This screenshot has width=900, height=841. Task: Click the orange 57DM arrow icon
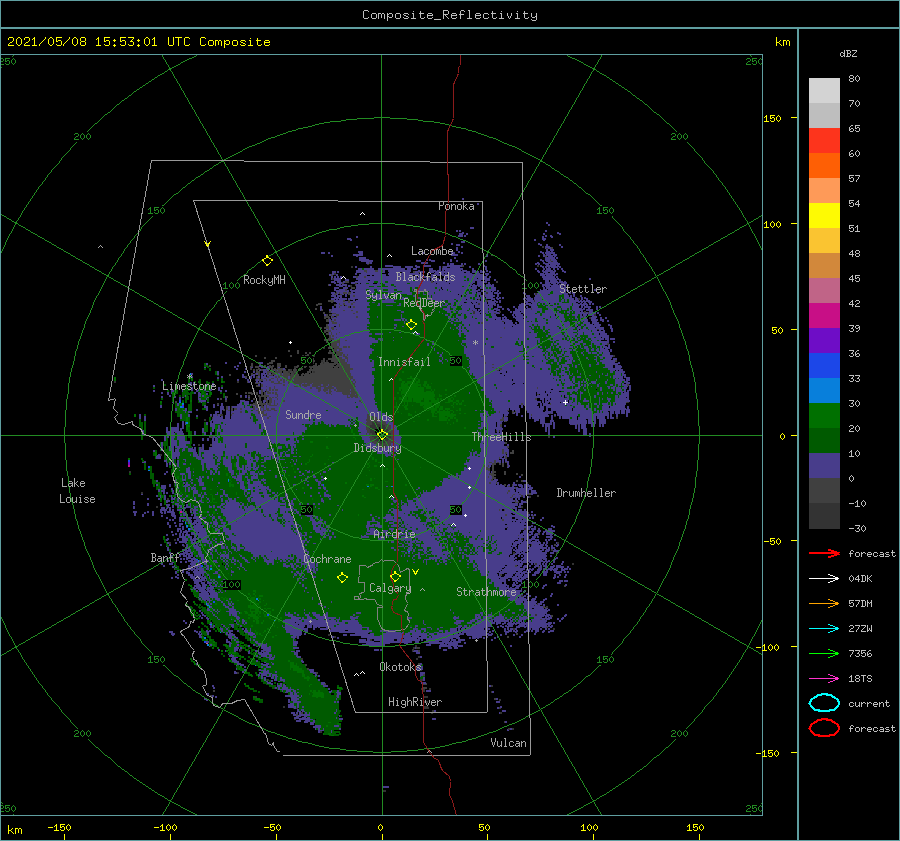tap(824, 603)
